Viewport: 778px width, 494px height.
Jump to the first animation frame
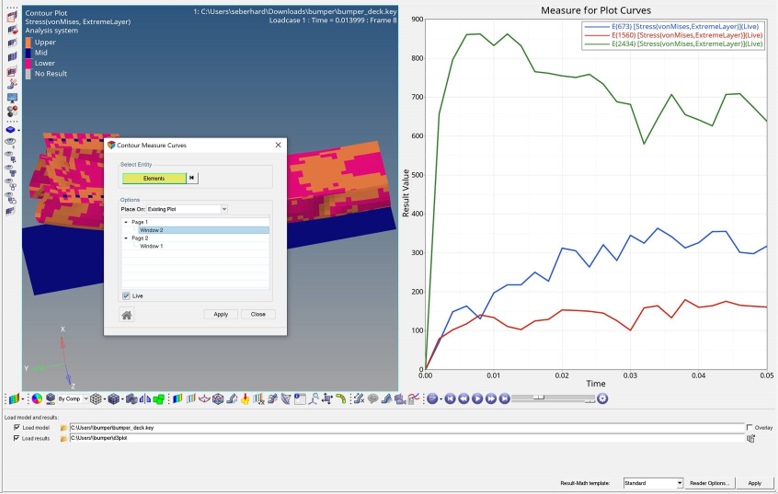[x=450, y=398]
